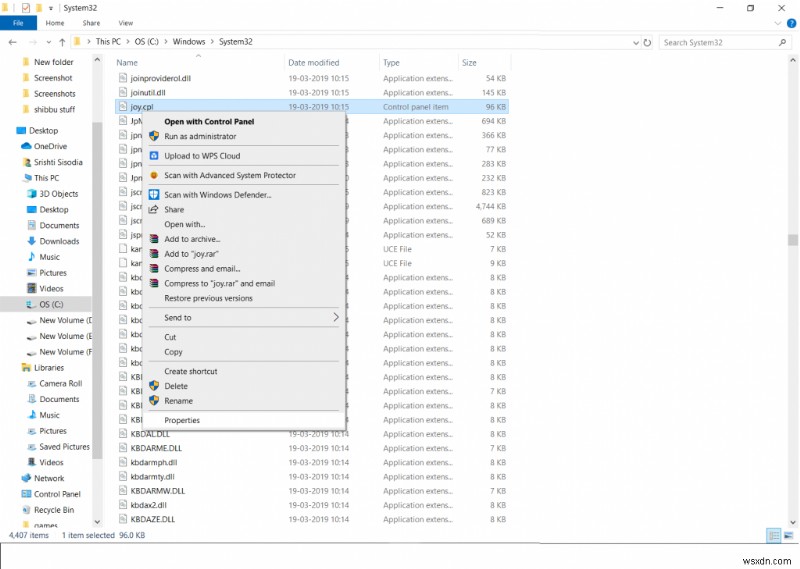Select the joinproviderol.dll file icon
This screenshot has width=800, height=569.
tap(122, 78)
